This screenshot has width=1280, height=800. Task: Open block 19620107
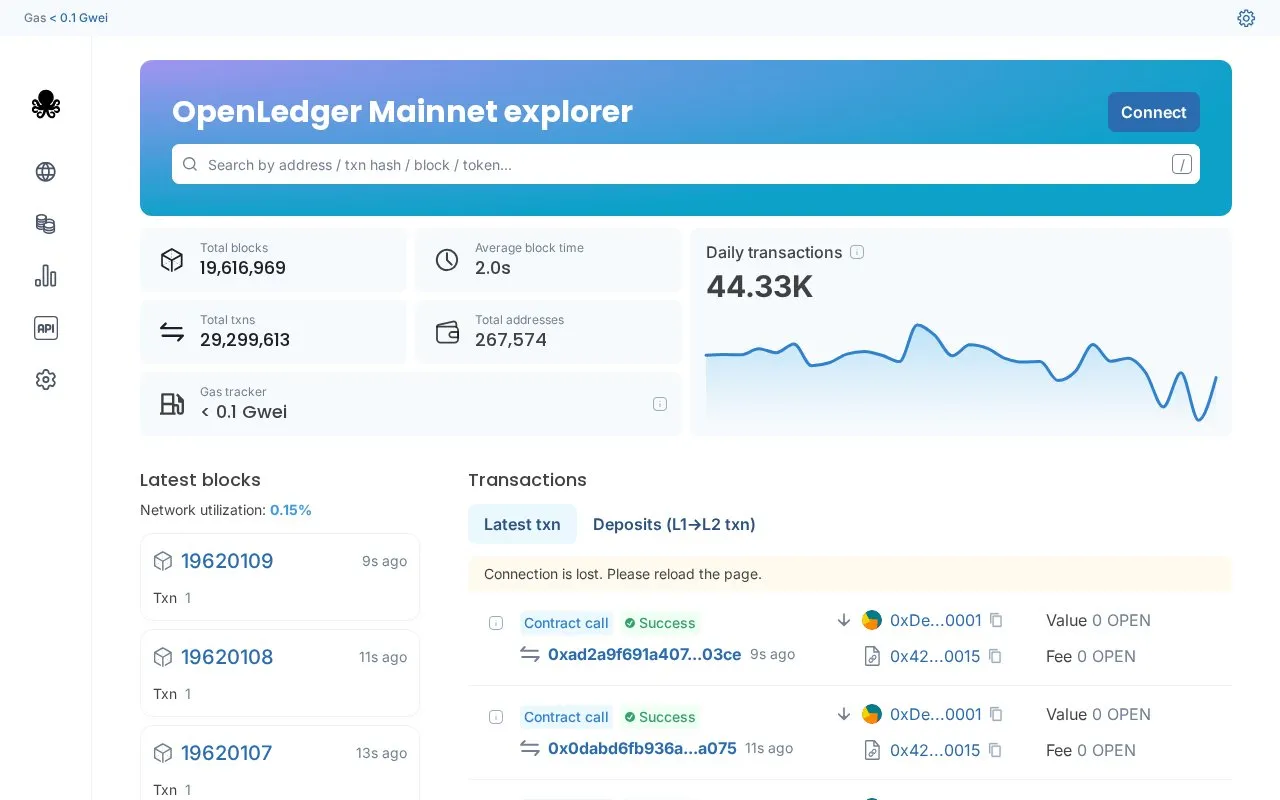(227, 753)
